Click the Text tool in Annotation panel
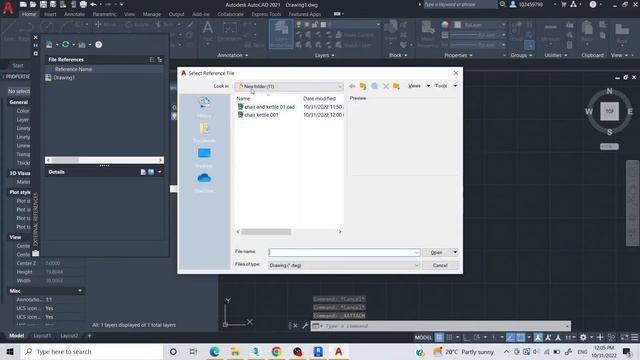 click(207, 31)
